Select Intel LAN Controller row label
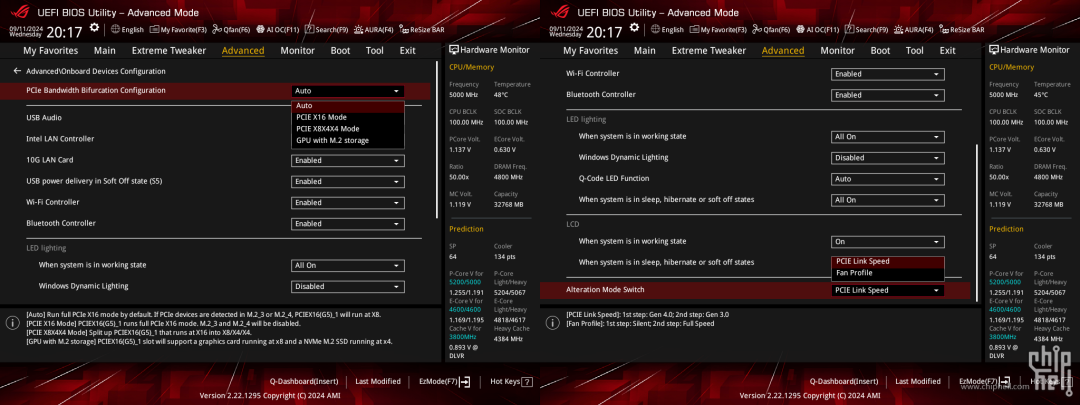This screenshot has height=405, width=1080. click(60, 138)
